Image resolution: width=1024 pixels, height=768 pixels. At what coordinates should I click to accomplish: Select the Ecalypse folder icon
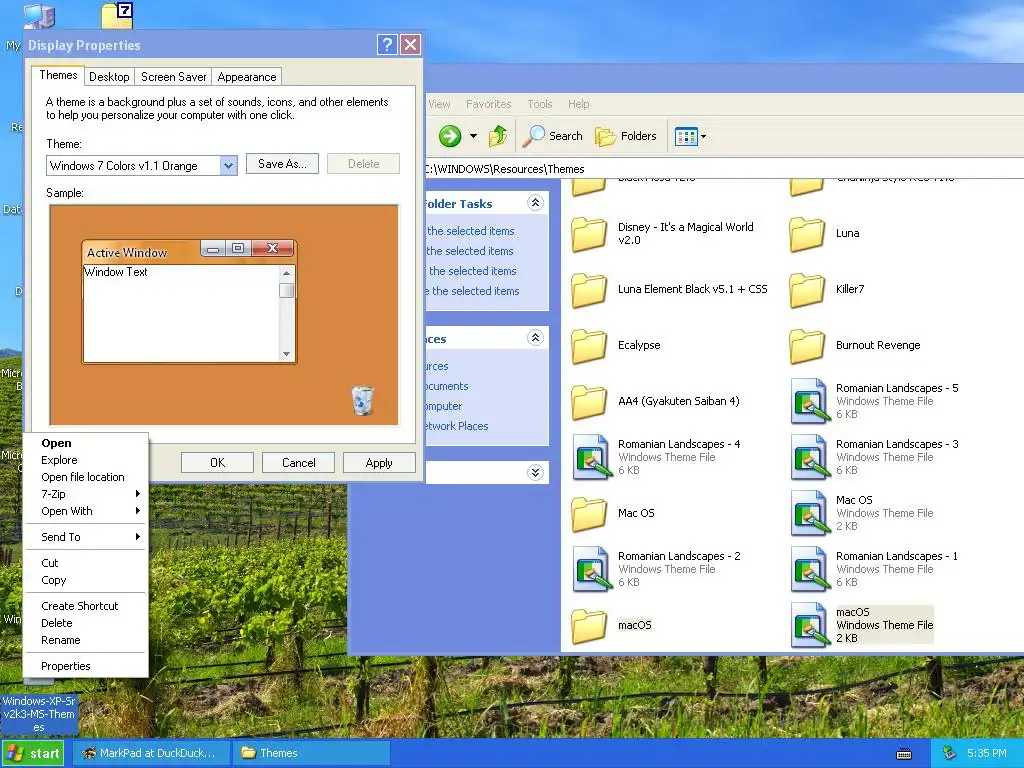(589, 345)
